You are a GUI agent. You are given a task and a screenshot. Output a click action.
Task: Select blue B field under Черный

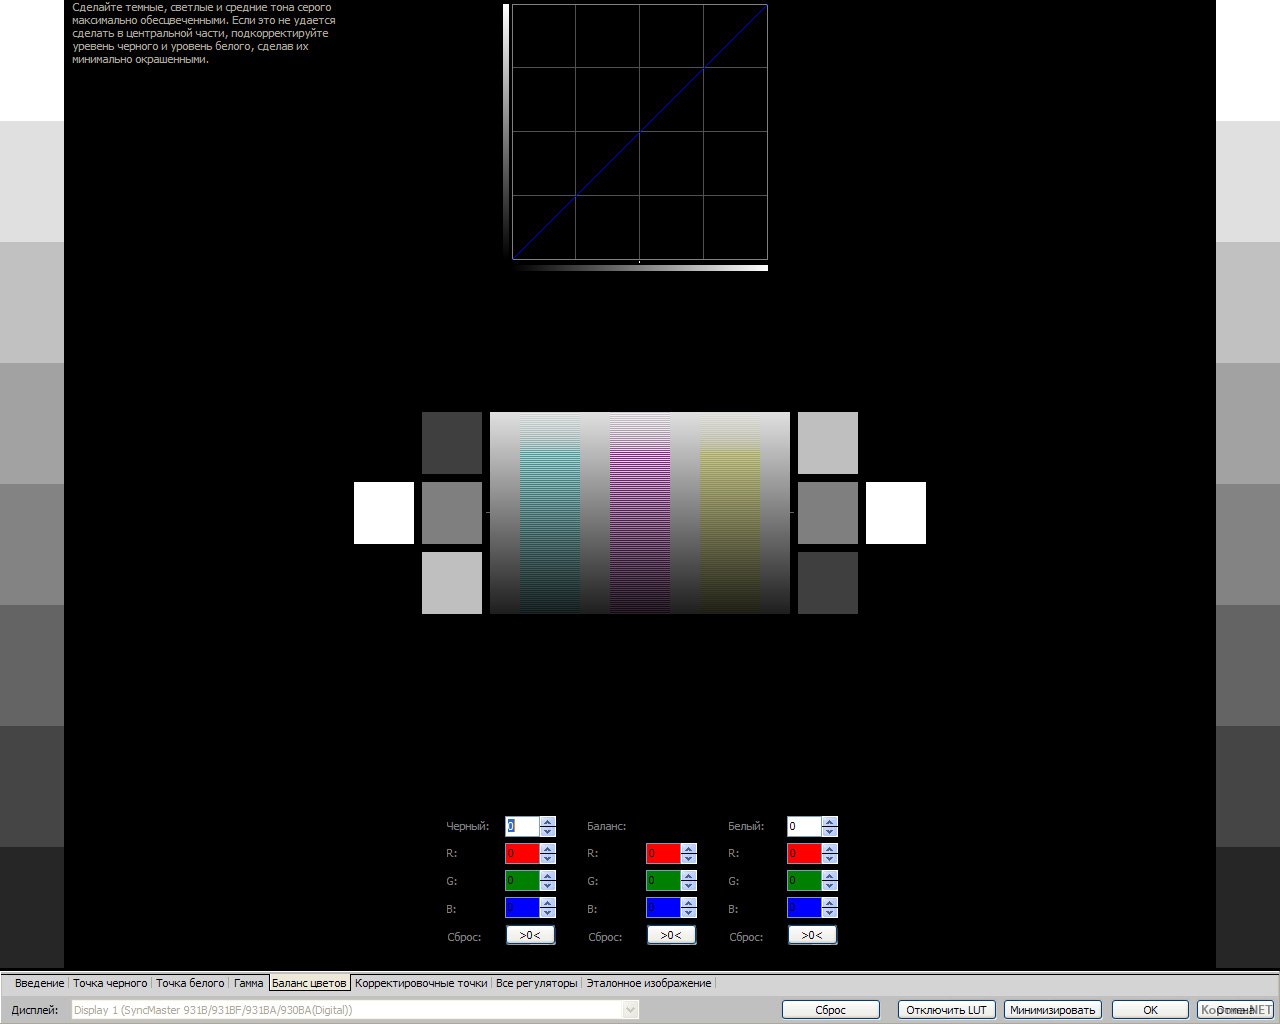click(522, 907)
